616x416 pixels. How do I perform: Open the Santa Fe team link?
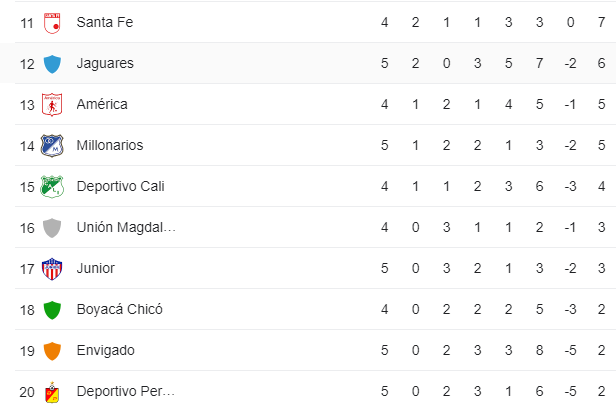point(105,22)
